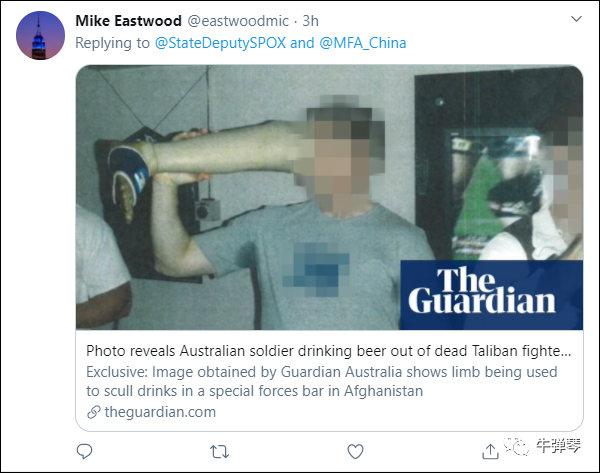The height and width of the screenshot is (473, 600).
Task: Visit the theguardian.com source link
Action: [160, 412]
